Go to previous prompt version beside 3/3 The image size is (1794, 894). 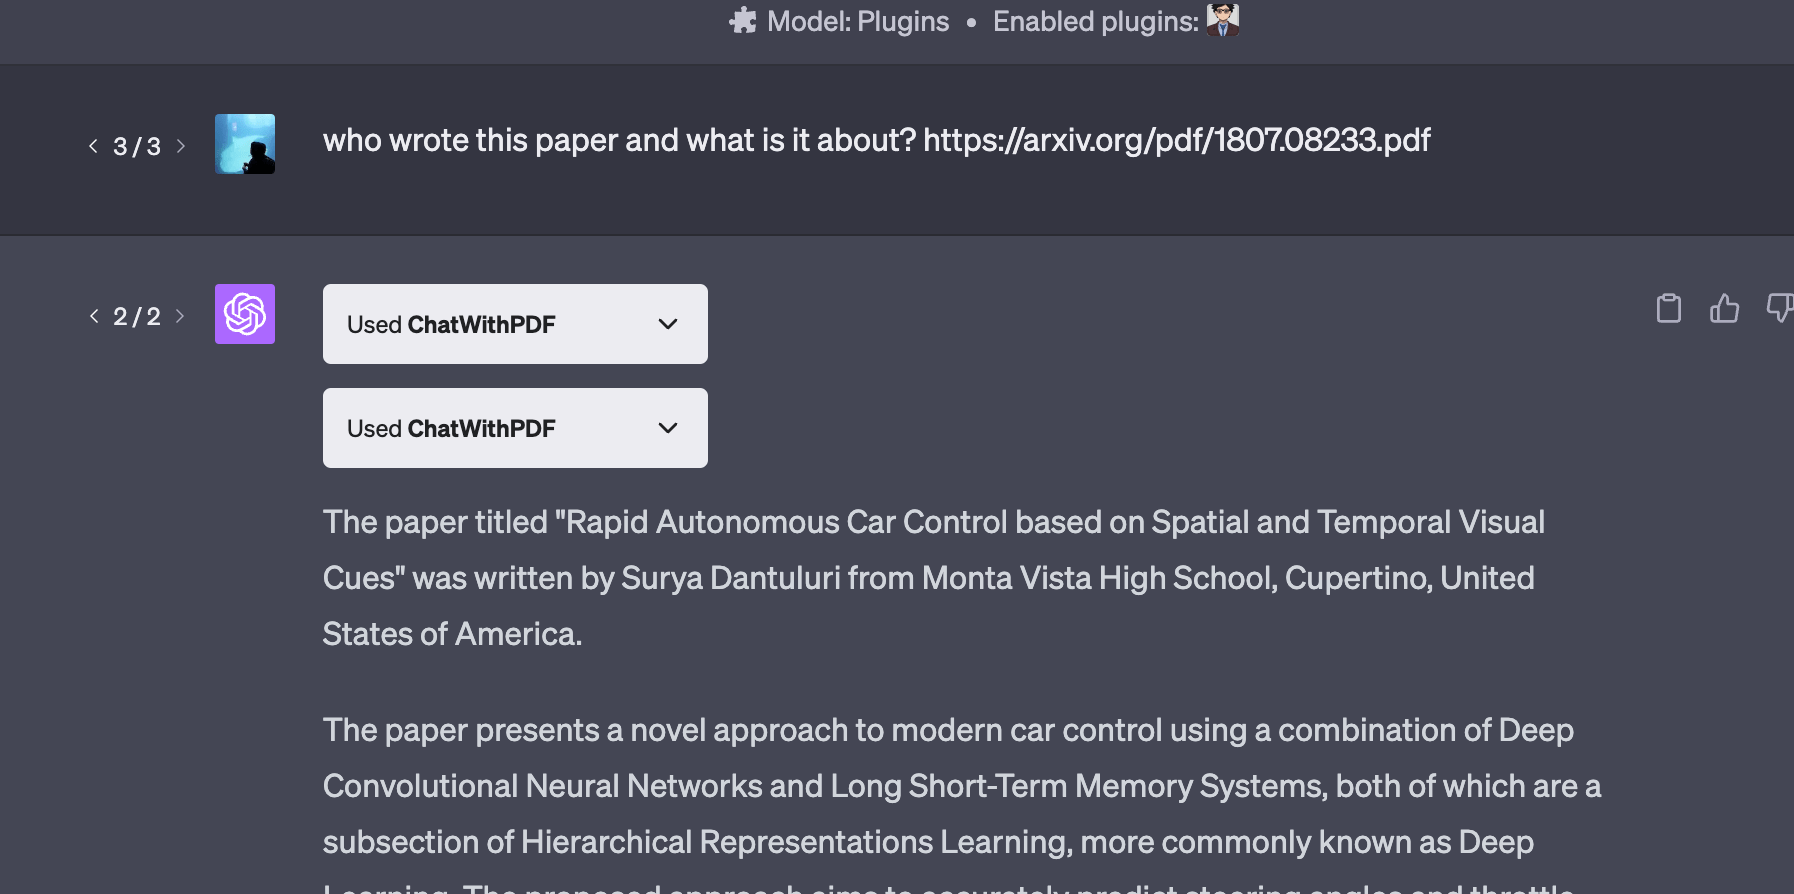(94, 146)
